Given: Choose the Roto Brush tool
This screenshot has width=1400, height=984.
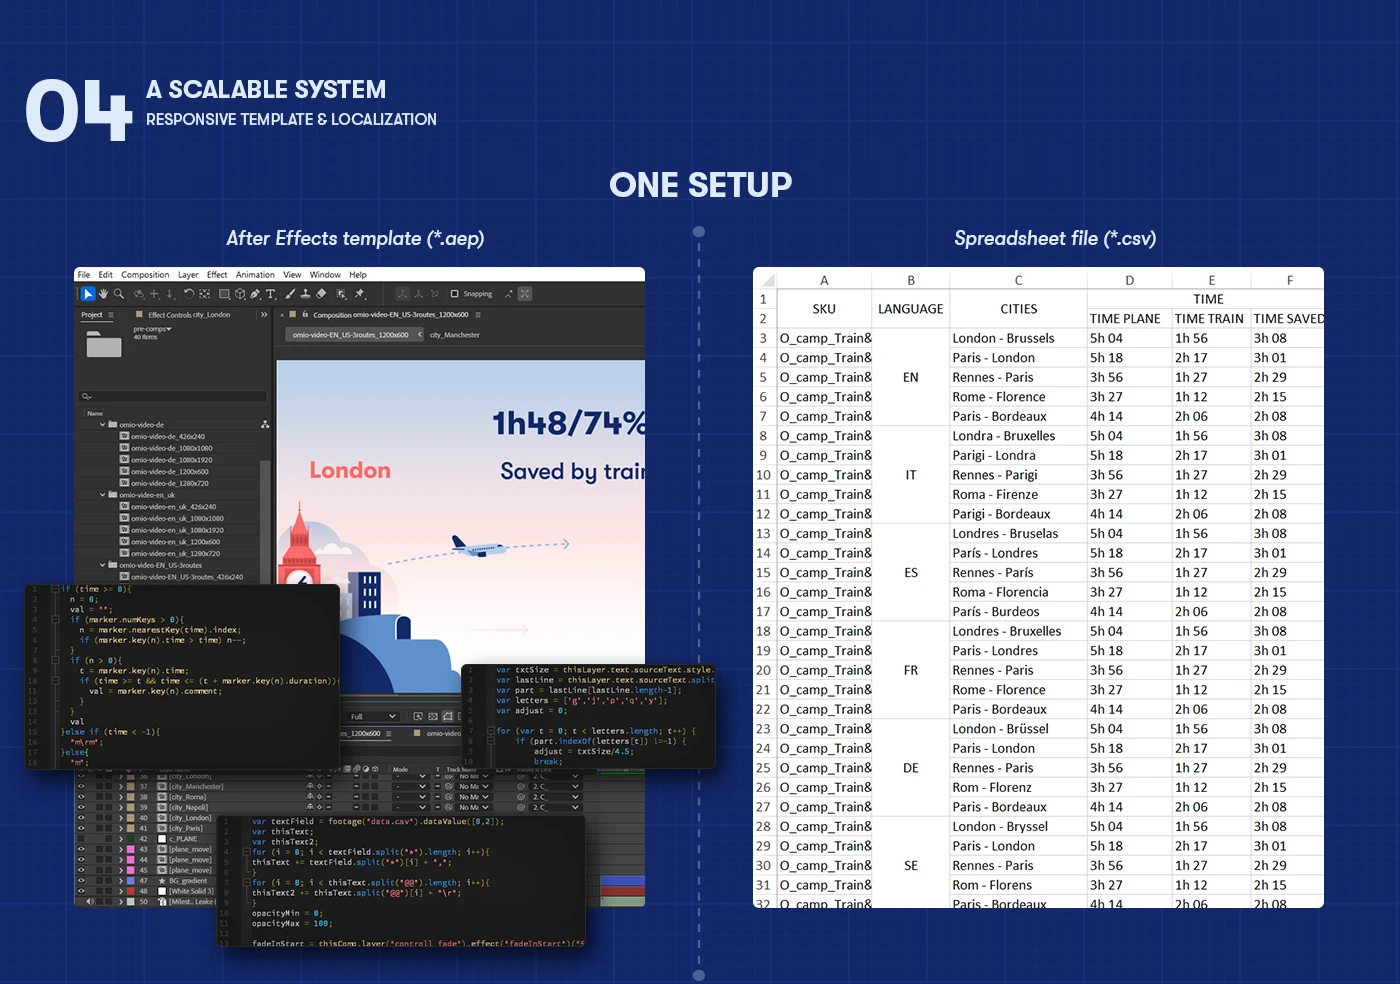Looking at the screenshot, I should pyautogui.click(x=342, y=294).
